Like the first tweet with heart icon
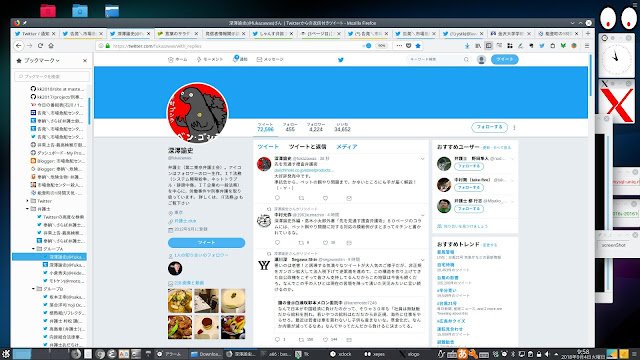Viewport: 640px width, 360px height. [325, 198]
